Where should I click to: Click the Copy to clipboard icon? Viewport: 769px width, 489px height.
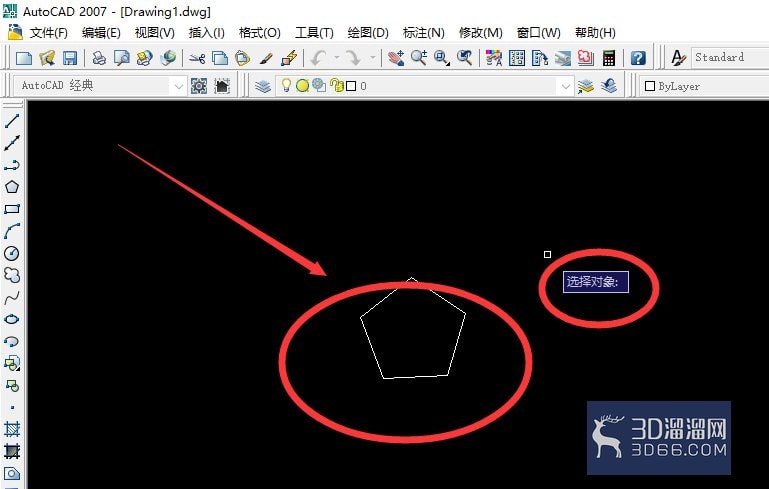click(220, 58)
